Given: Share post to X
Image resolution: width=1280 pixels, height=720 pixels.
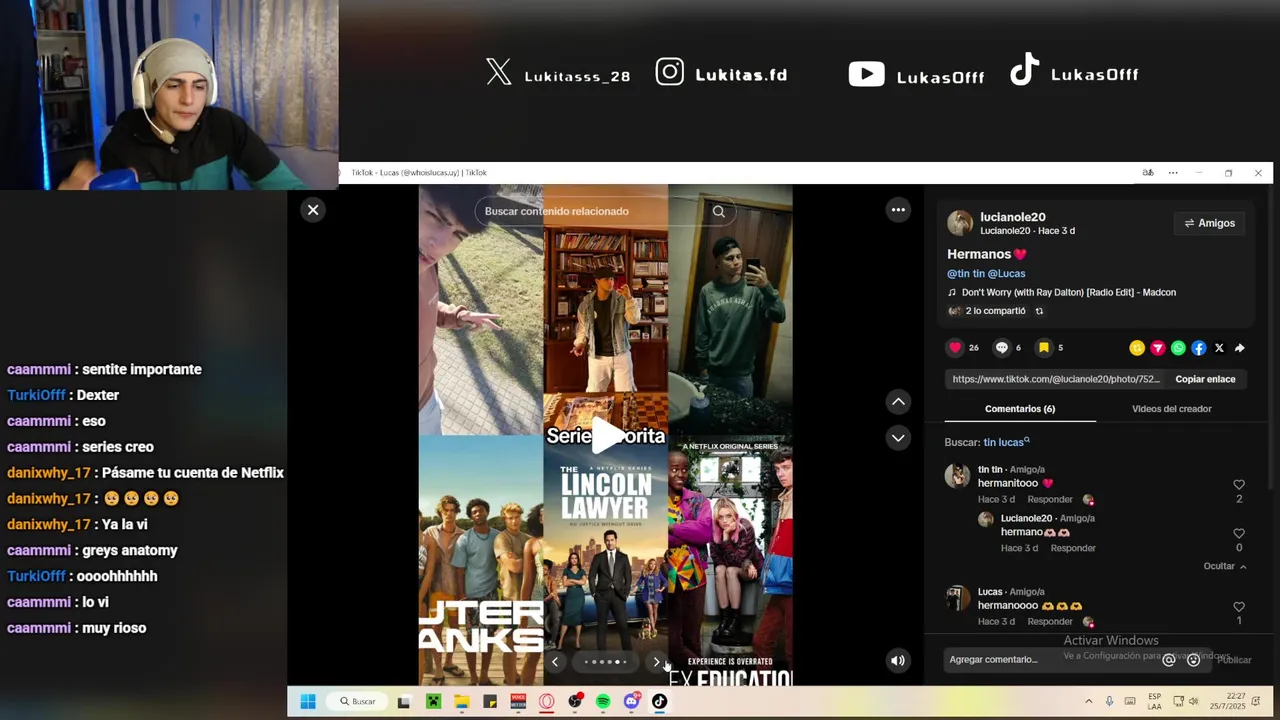Looking at the screenshot, I should (x=1219, y=348).
